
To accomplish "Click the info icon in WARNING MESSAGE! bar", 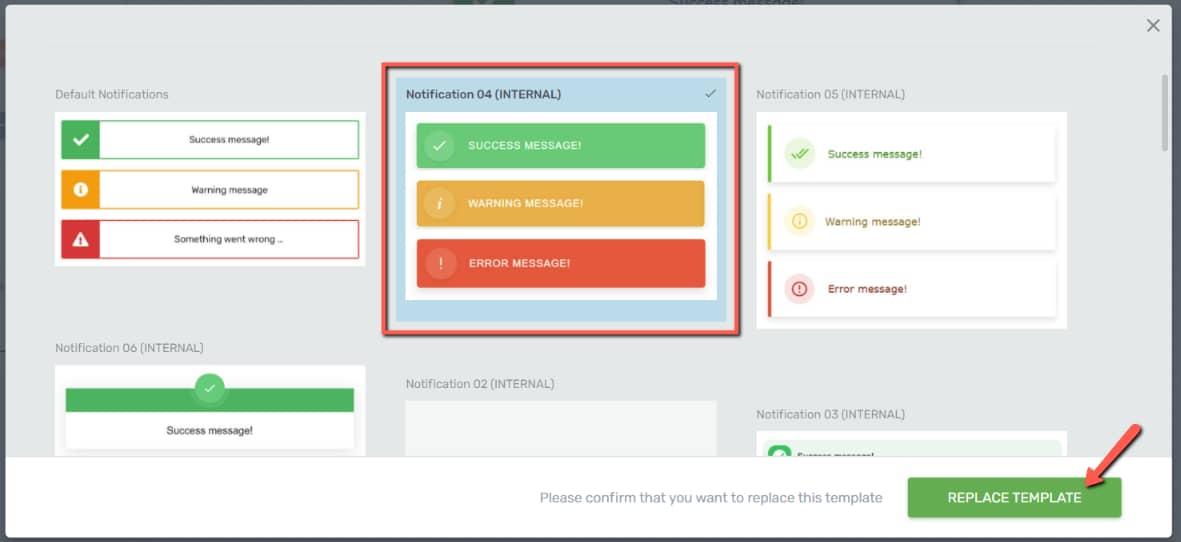I will tap(439, 204).
